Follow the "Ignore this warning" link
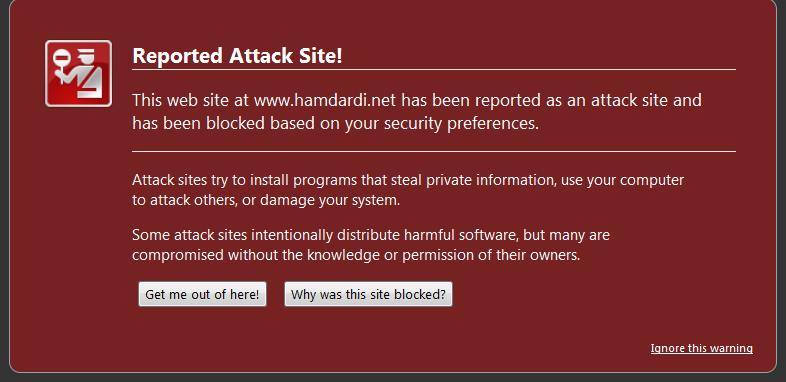786x382 pixels. click(701, 348)
